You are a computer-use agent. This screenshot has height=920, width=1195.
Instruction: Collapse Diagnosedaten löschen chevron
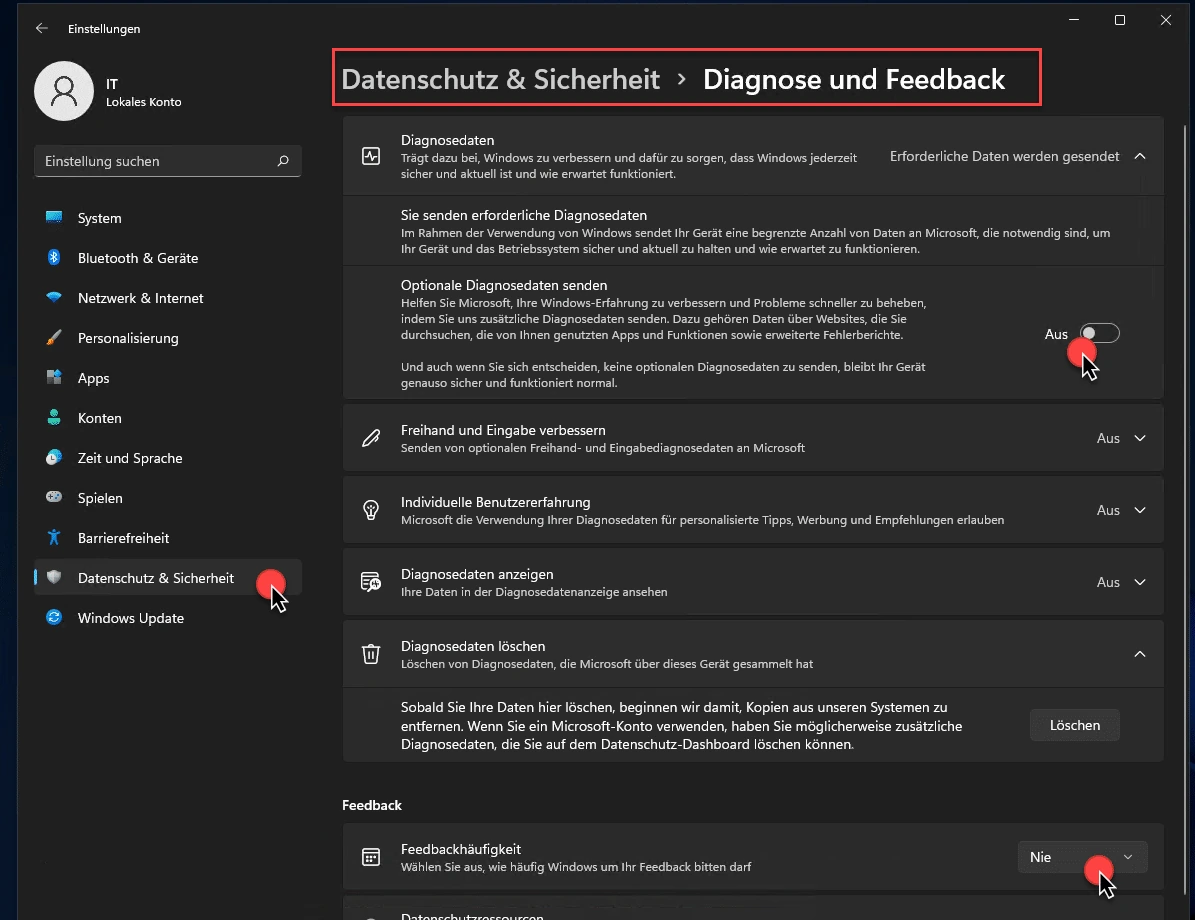point(1140,654)
